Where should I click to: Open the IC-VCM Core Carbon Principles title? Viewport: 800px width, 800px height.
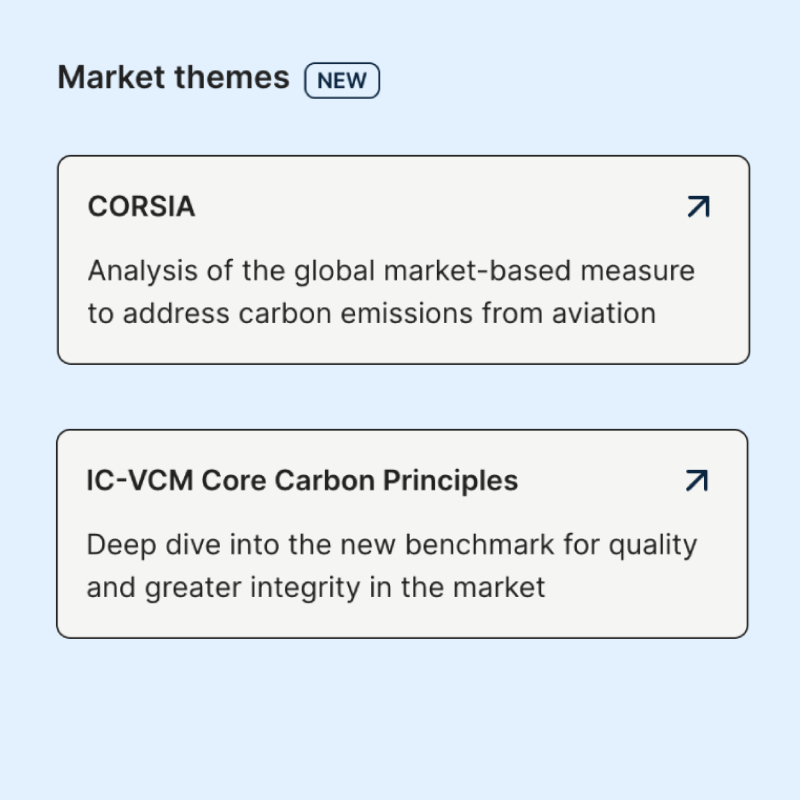click(302, 481)
